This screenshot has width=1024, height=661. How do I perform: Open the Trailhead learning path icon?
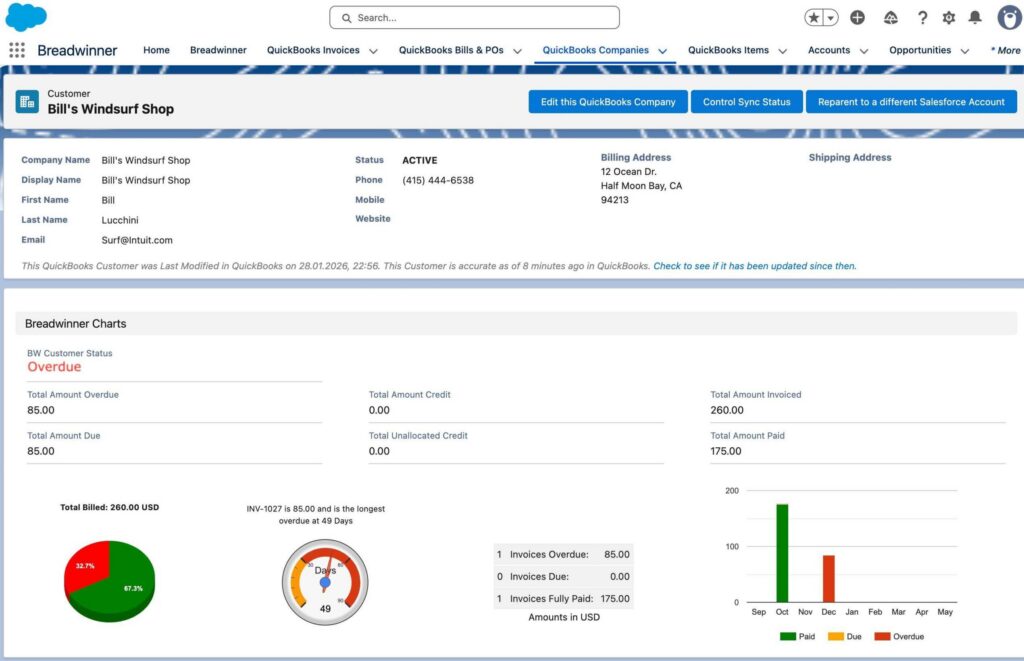coord(891,18)
